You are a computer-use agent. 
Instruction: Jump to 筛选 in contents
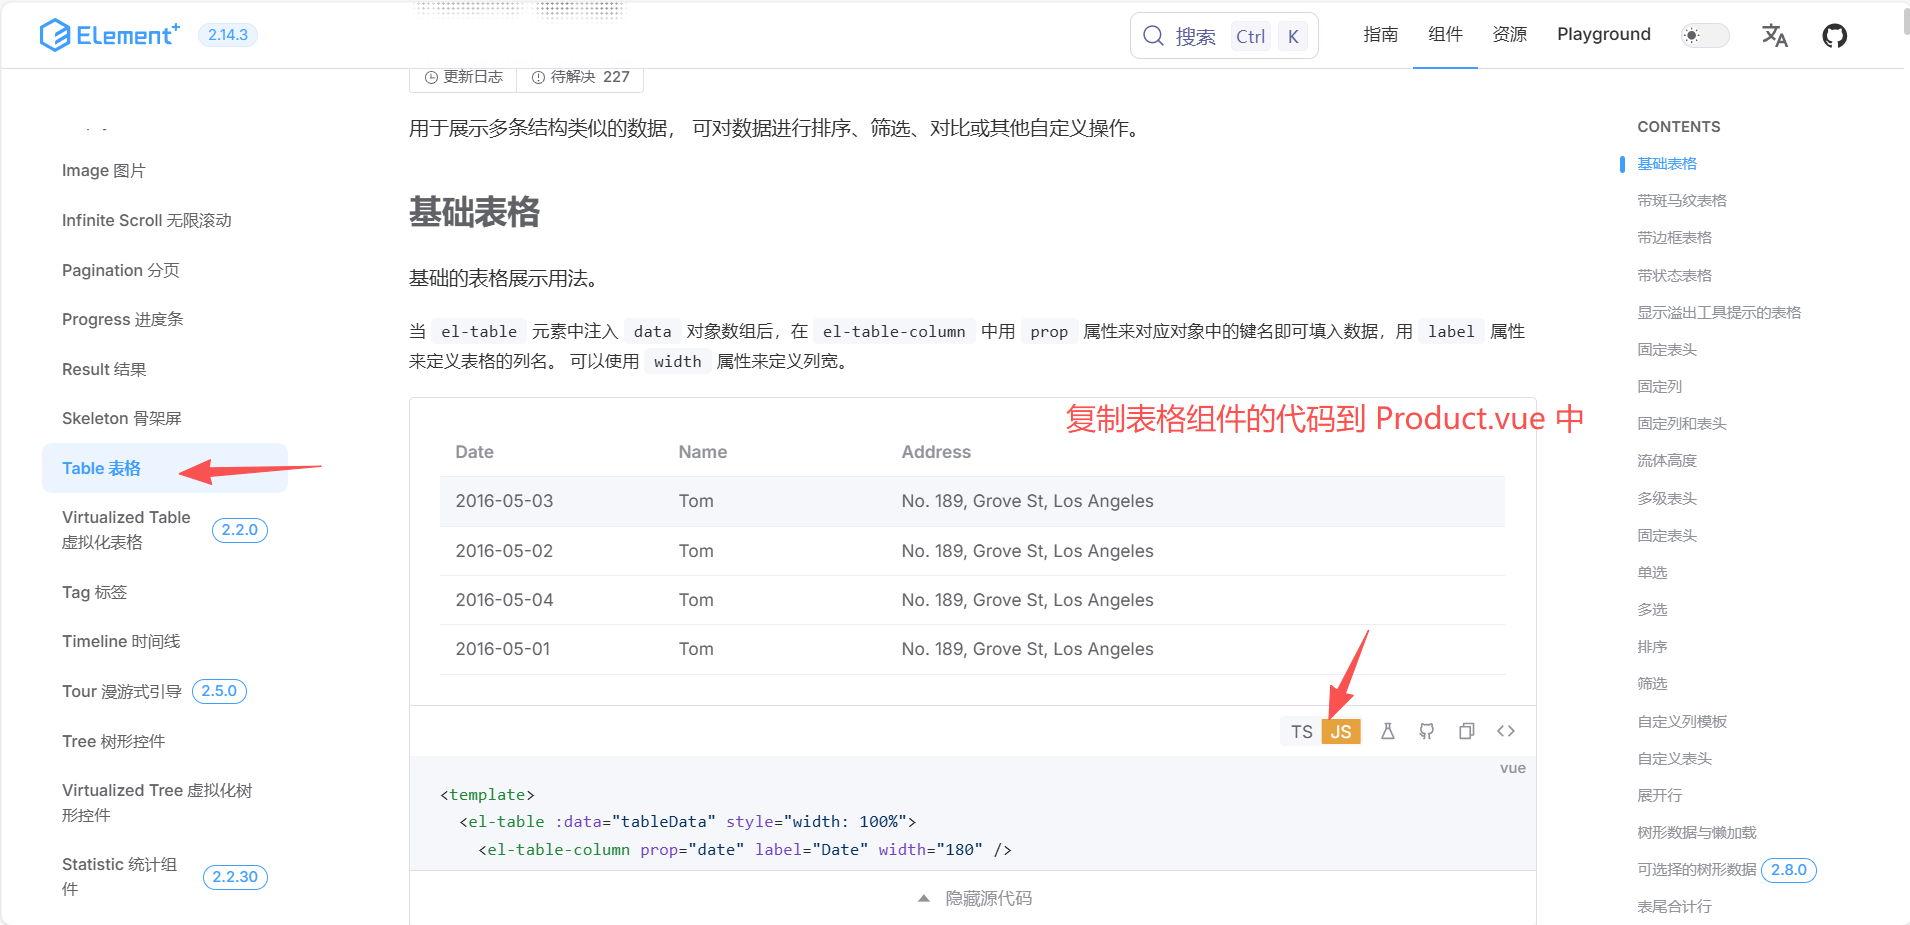[1652, 683]
